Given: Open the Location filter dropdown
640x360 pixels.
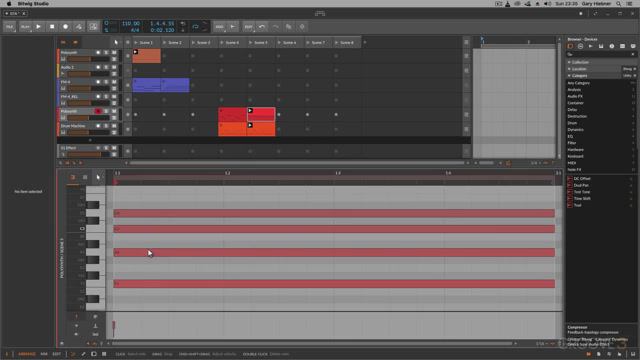Looking at the screenshot, I should [x=629, y=69].
